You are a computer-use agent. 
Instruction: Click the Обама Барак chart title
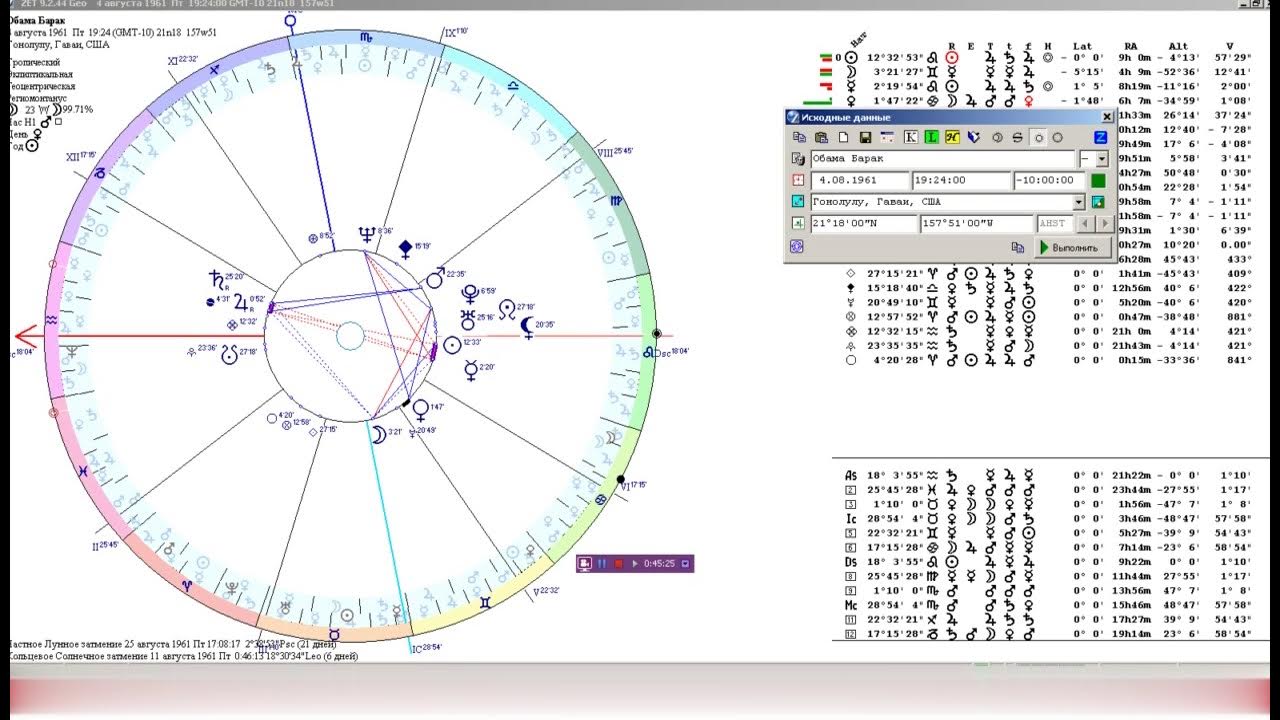36,21
